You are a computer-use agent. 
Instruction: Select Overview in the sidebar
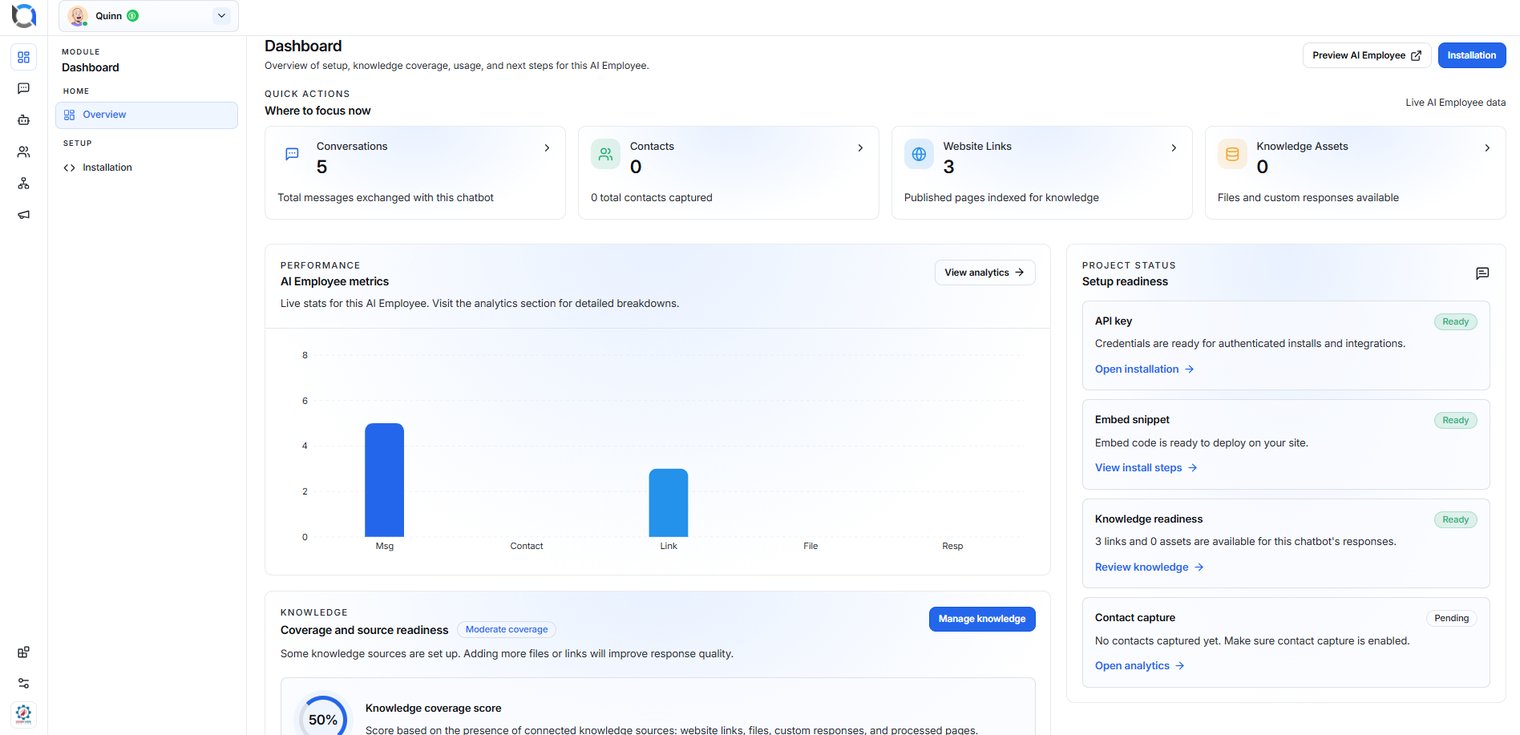click(147, 115)
